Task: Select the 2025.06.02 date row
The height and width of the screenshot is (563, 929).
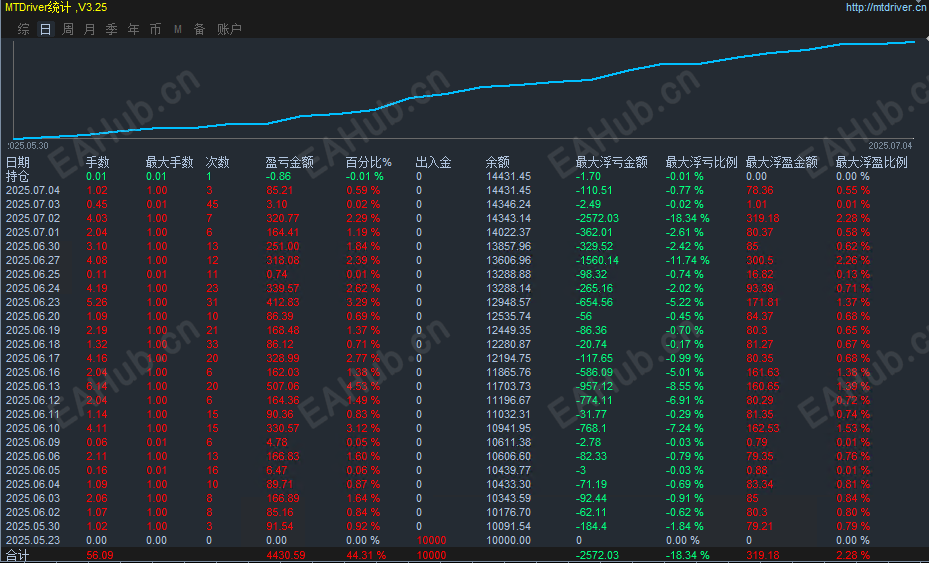Action: pos(33,513)
